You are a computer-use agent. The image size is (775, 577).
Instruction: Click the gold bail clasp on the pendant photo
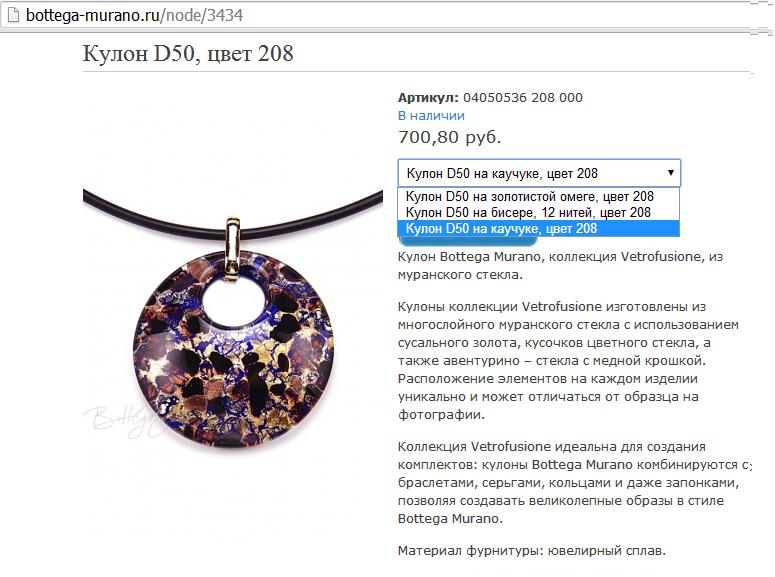point(233,250)
